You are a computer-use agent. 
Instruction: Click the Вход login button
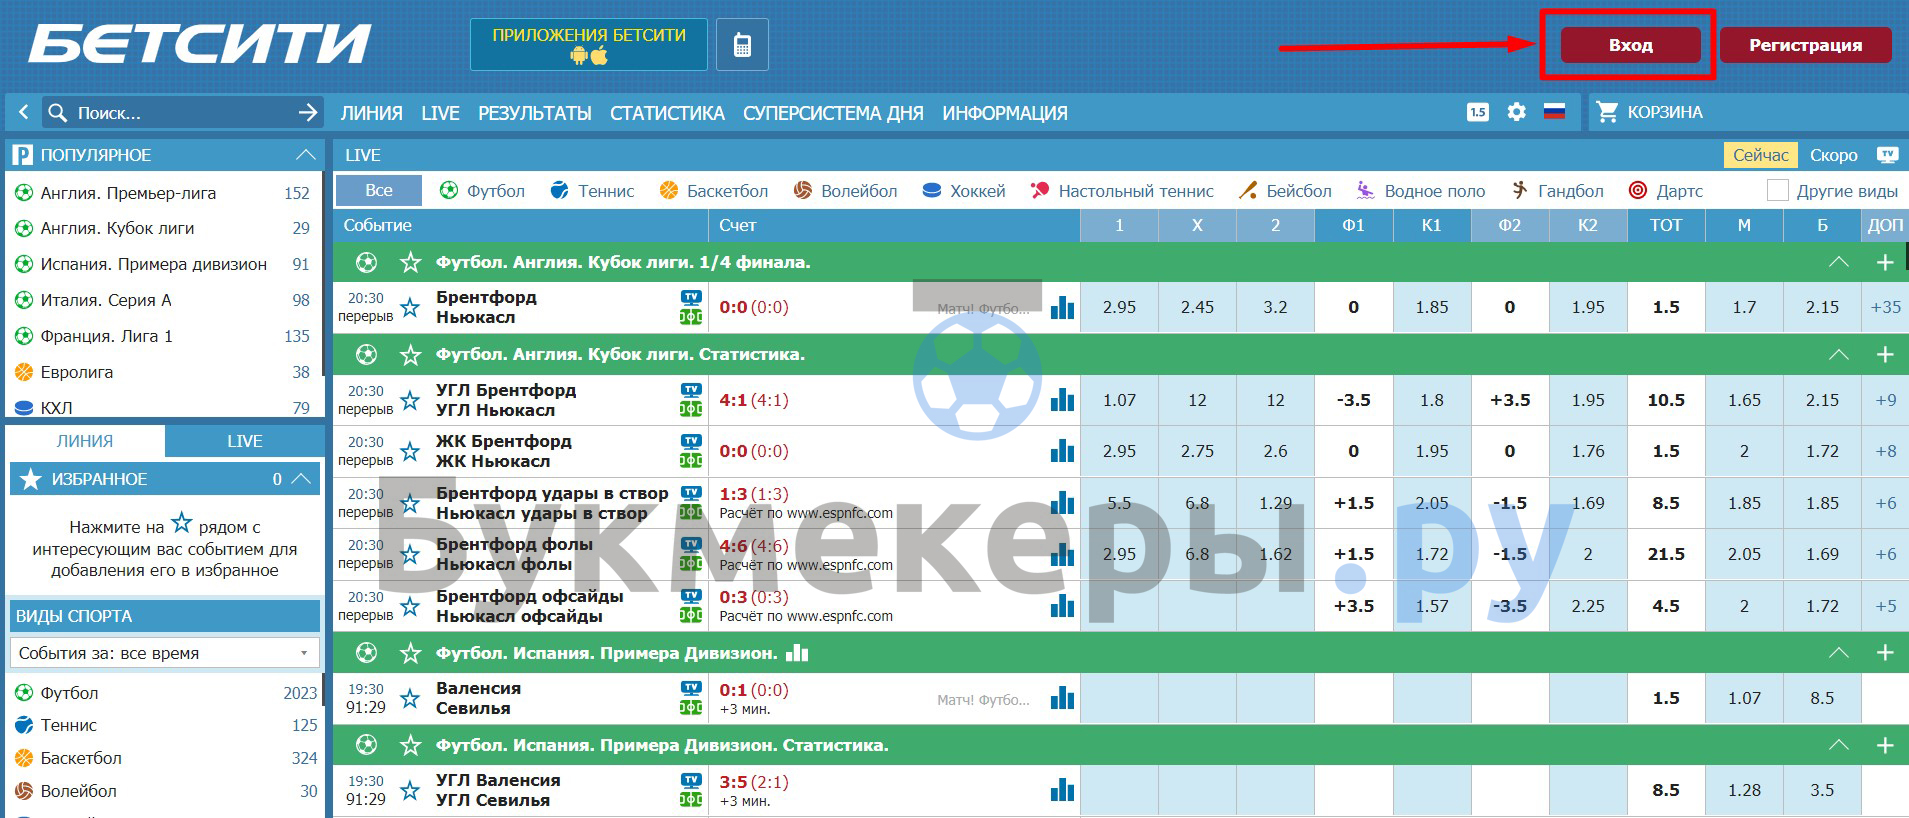pos(1630,45)
